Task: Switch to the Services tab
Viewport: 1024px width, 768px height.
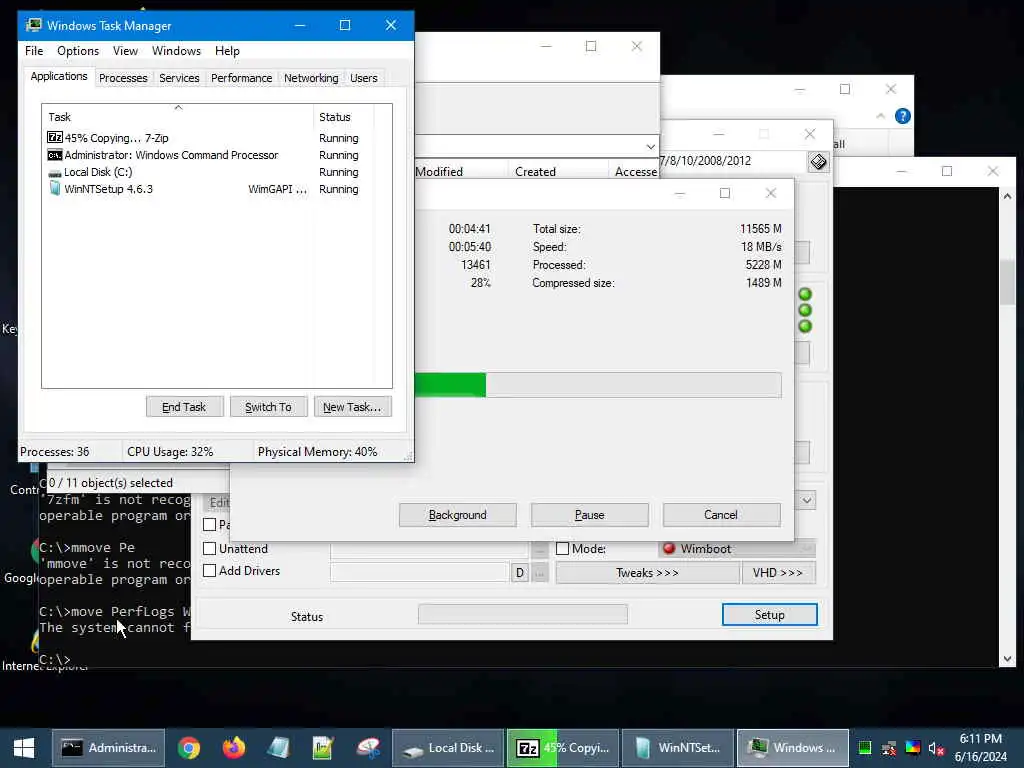Action: click(x=179, y=78)
